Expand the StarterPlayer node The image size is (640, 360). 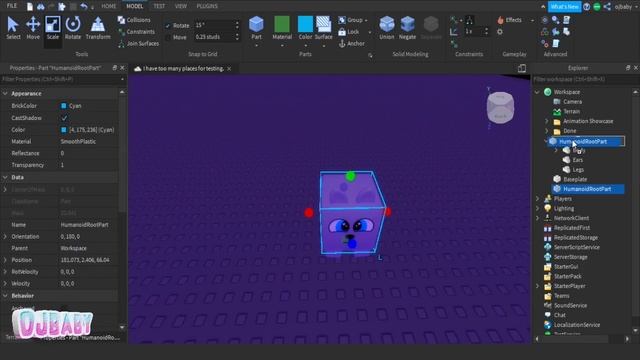click(x=537, y=286)
